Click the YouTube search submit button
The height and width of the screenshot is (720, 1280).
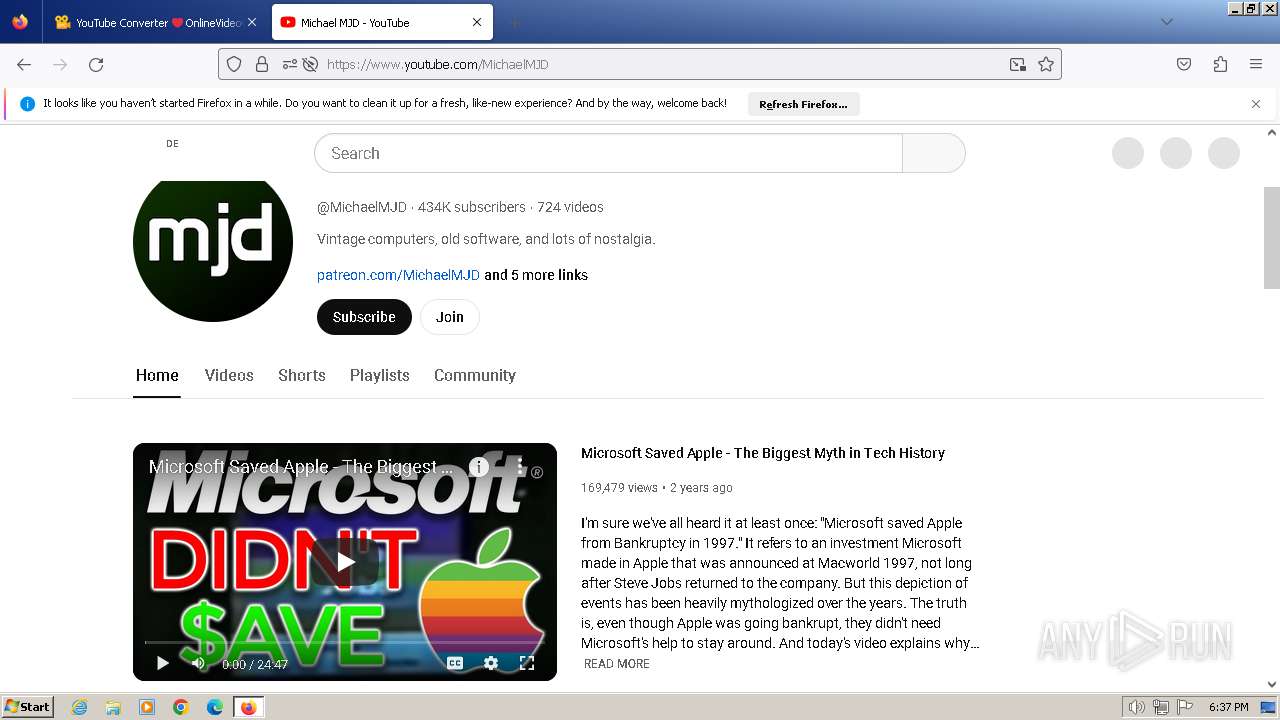[x=934, y=153]
